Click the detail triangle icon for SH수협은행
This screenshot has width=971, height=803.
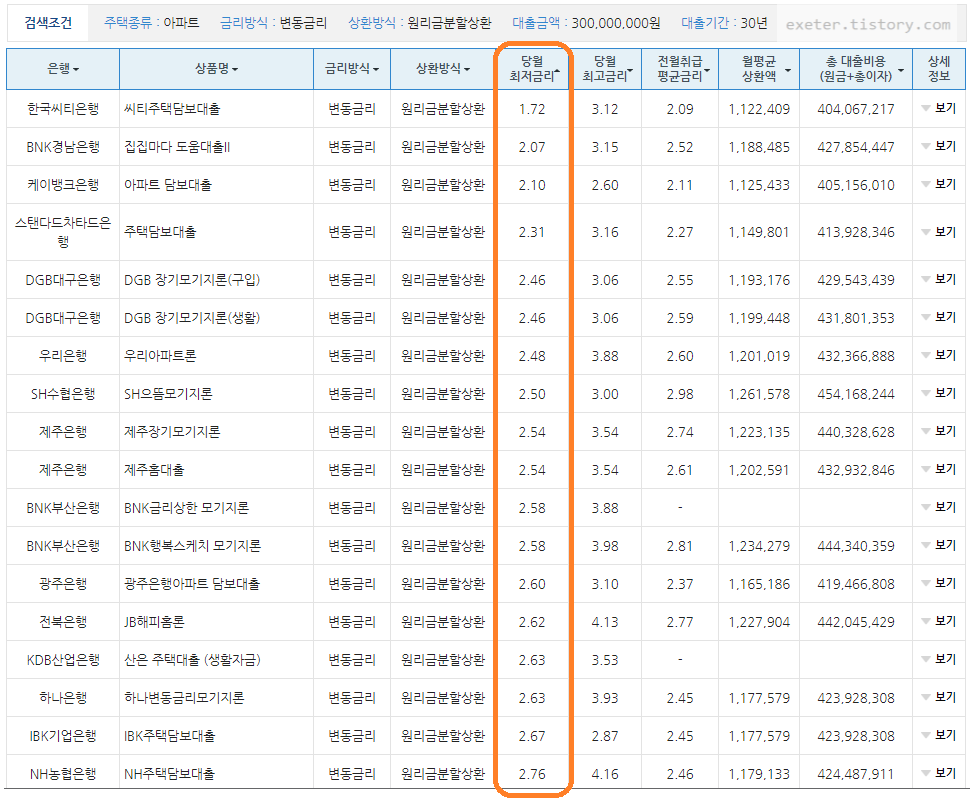point(926,394)
